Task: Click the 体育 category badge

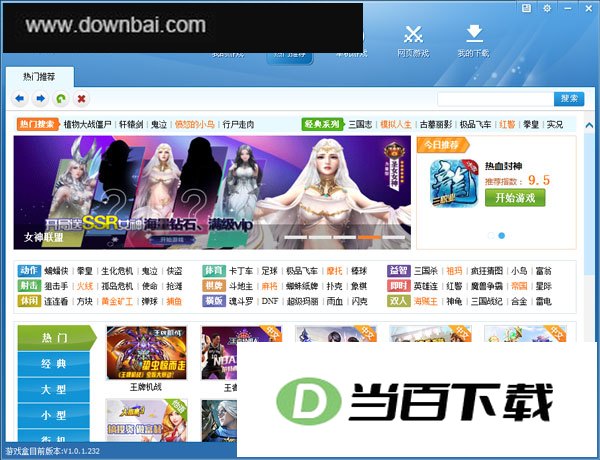Action: click(x=214, y=271)
